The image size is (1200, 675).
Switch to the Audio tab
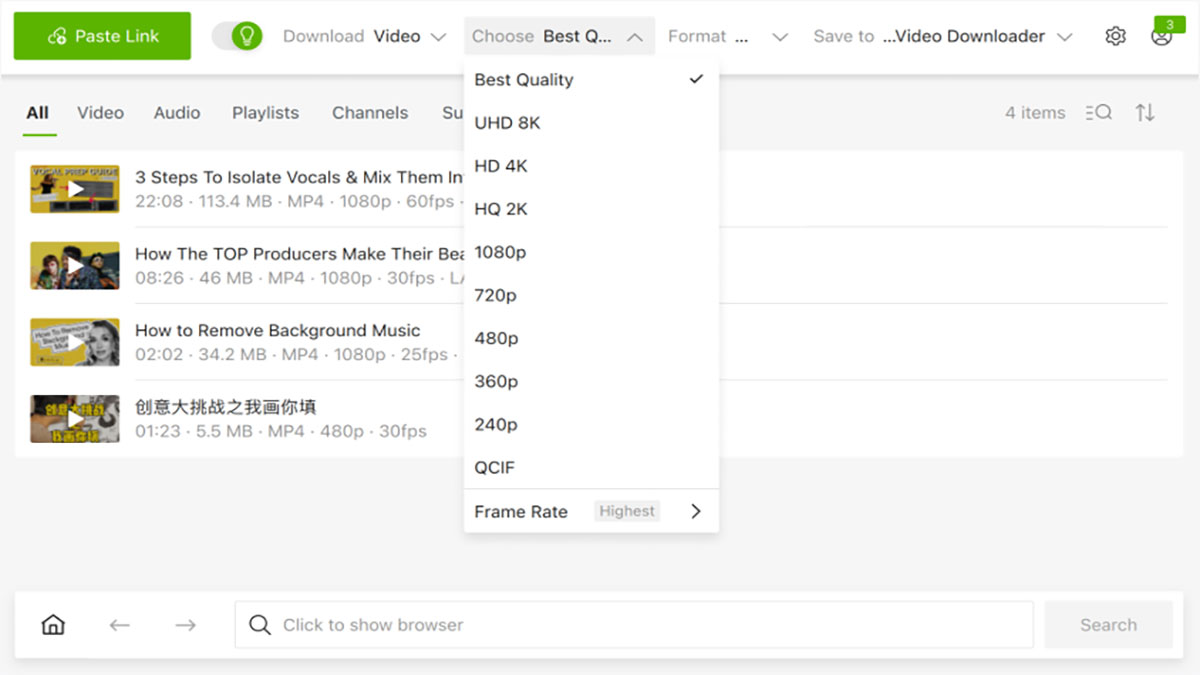click(177, 113)
